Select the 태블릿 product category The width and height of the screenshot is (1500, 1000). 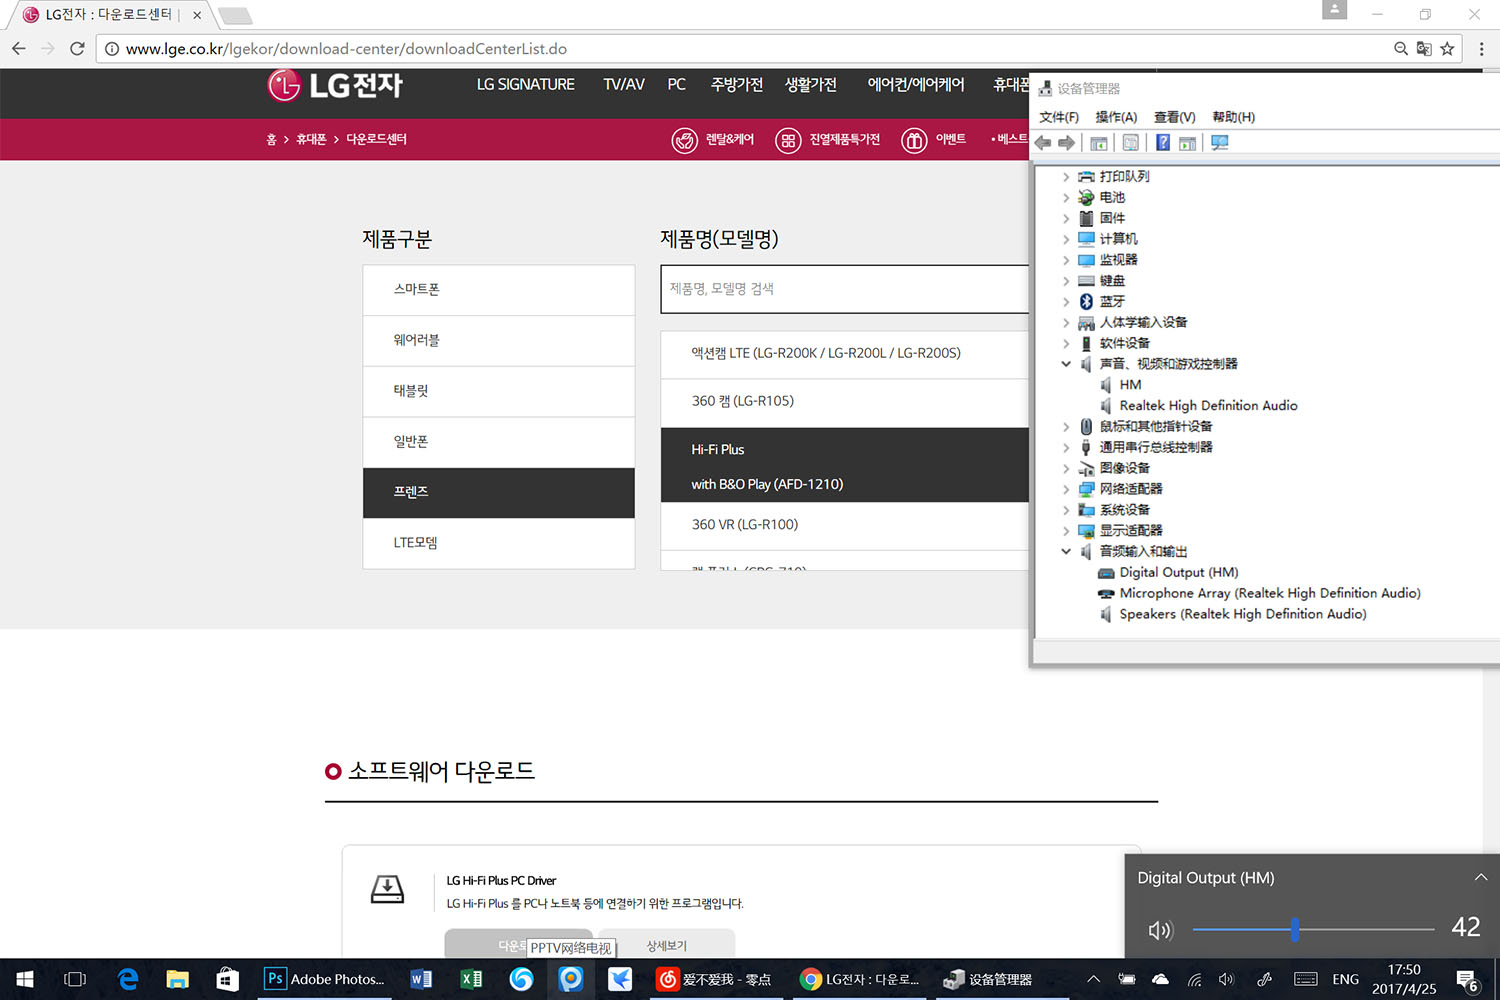coord(499,391)
